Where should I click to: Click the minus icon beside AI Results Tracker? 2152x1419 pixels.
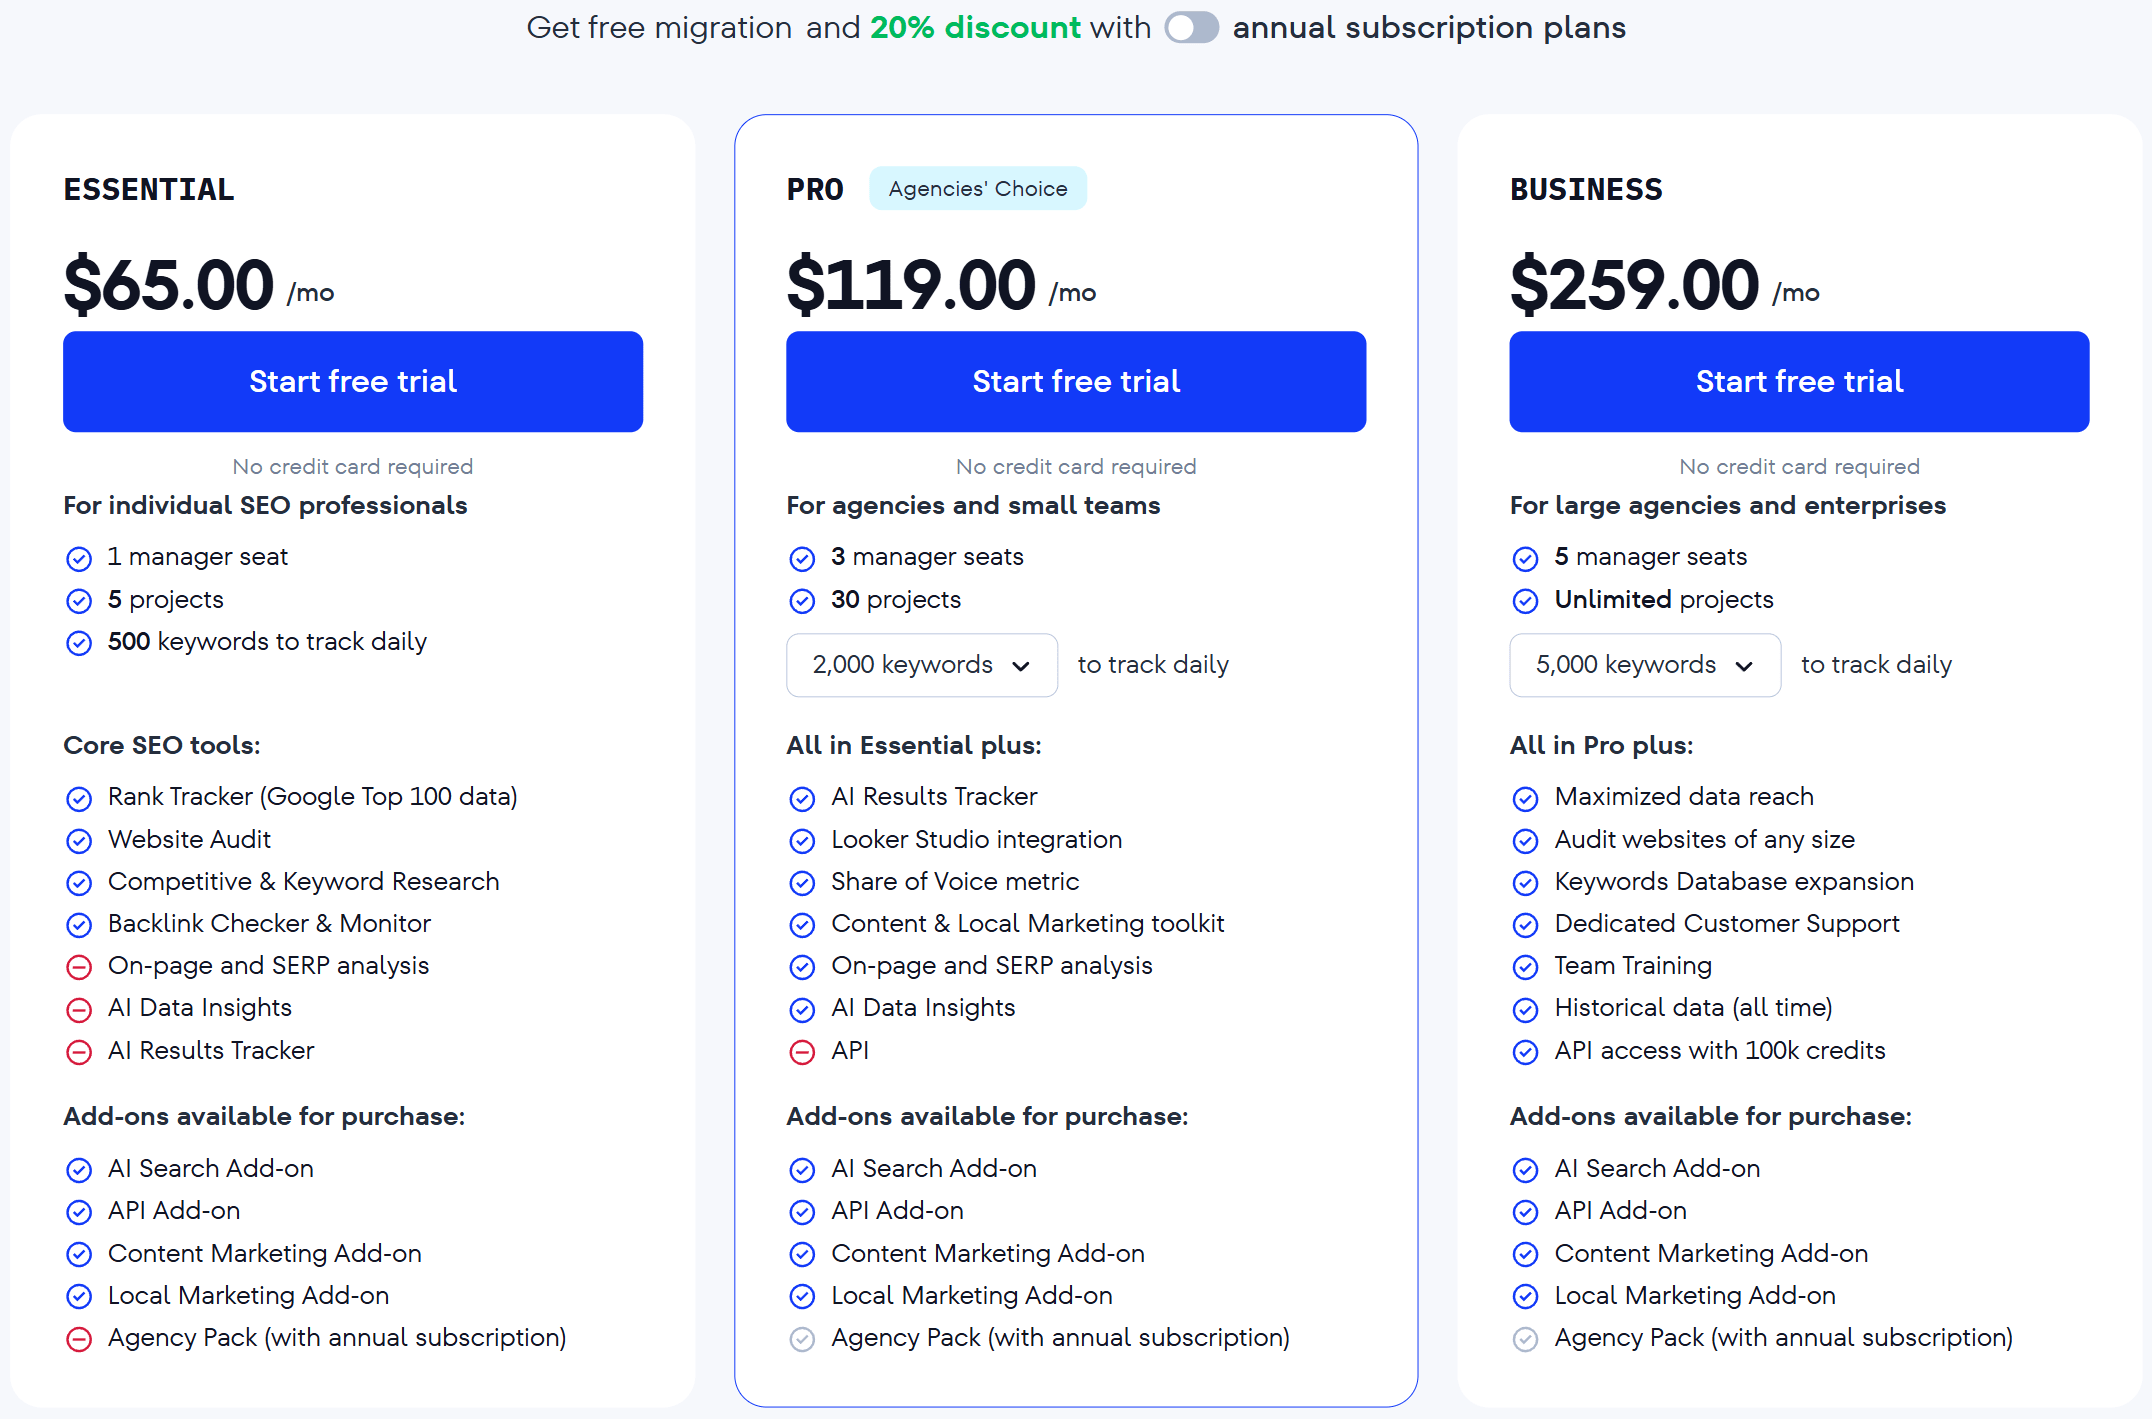point(80,1052)
